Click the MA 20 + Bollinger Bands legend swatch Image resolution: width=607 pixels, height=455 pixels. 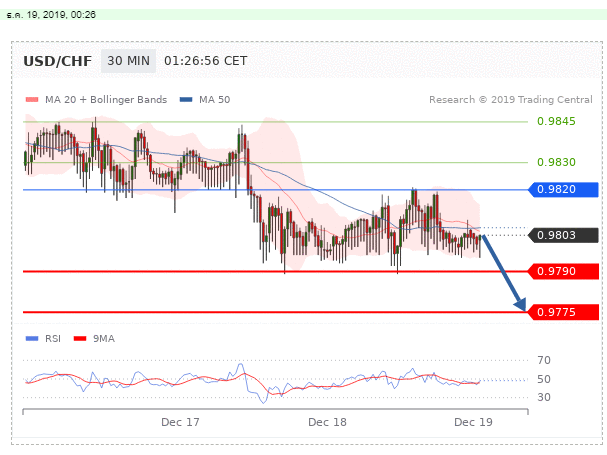(32, 100)
